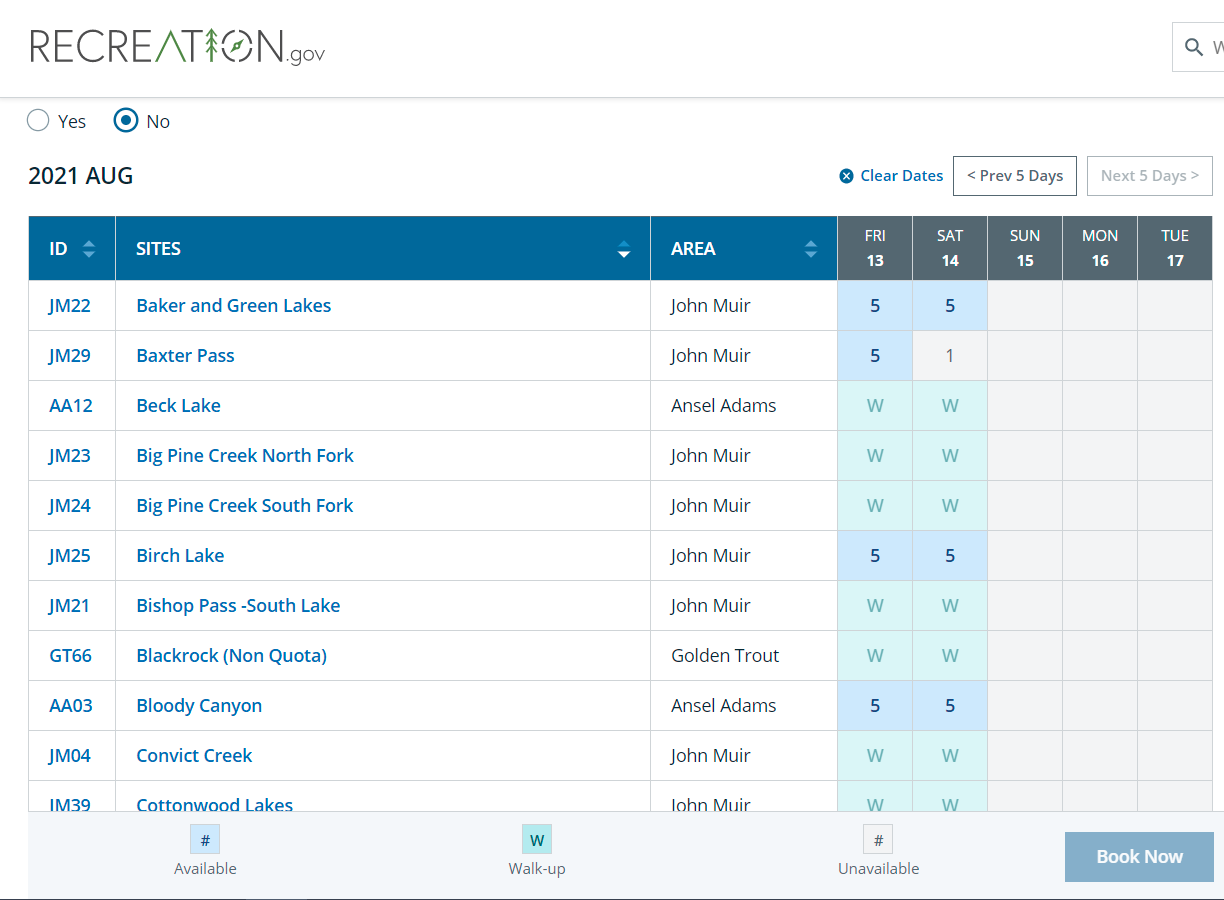Image resolution: width=1224 pixels, height=900 pixels.
Task: Sort table by ID column arrows
Action: pos(89,249)
